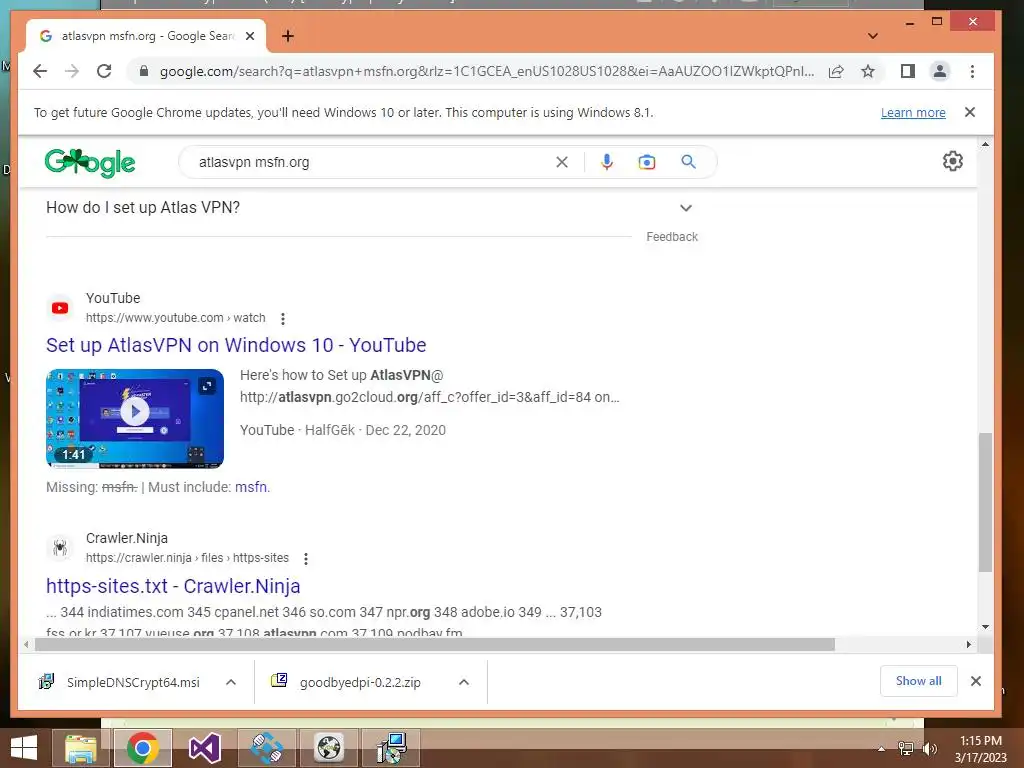The image size is (1024, 768).
Task: Open 'Set up AtlasVPN on Windows 10 - YouTube'
Action: 236,345
